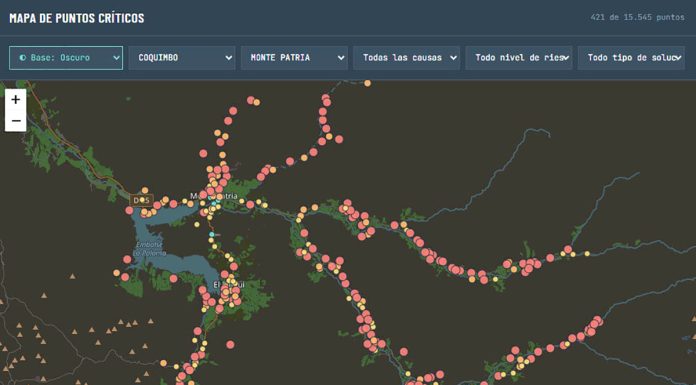Expand the Todo nivel de riesgo filter
The height and width of the screenshot is (385, 696).
(519, 58)
